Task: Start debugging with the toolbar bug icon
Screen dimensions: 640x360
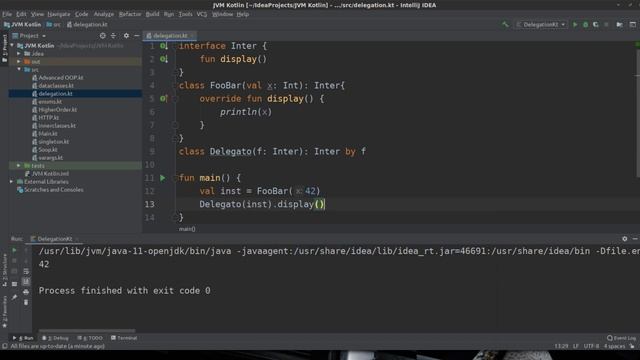Action: coord(585,24)
